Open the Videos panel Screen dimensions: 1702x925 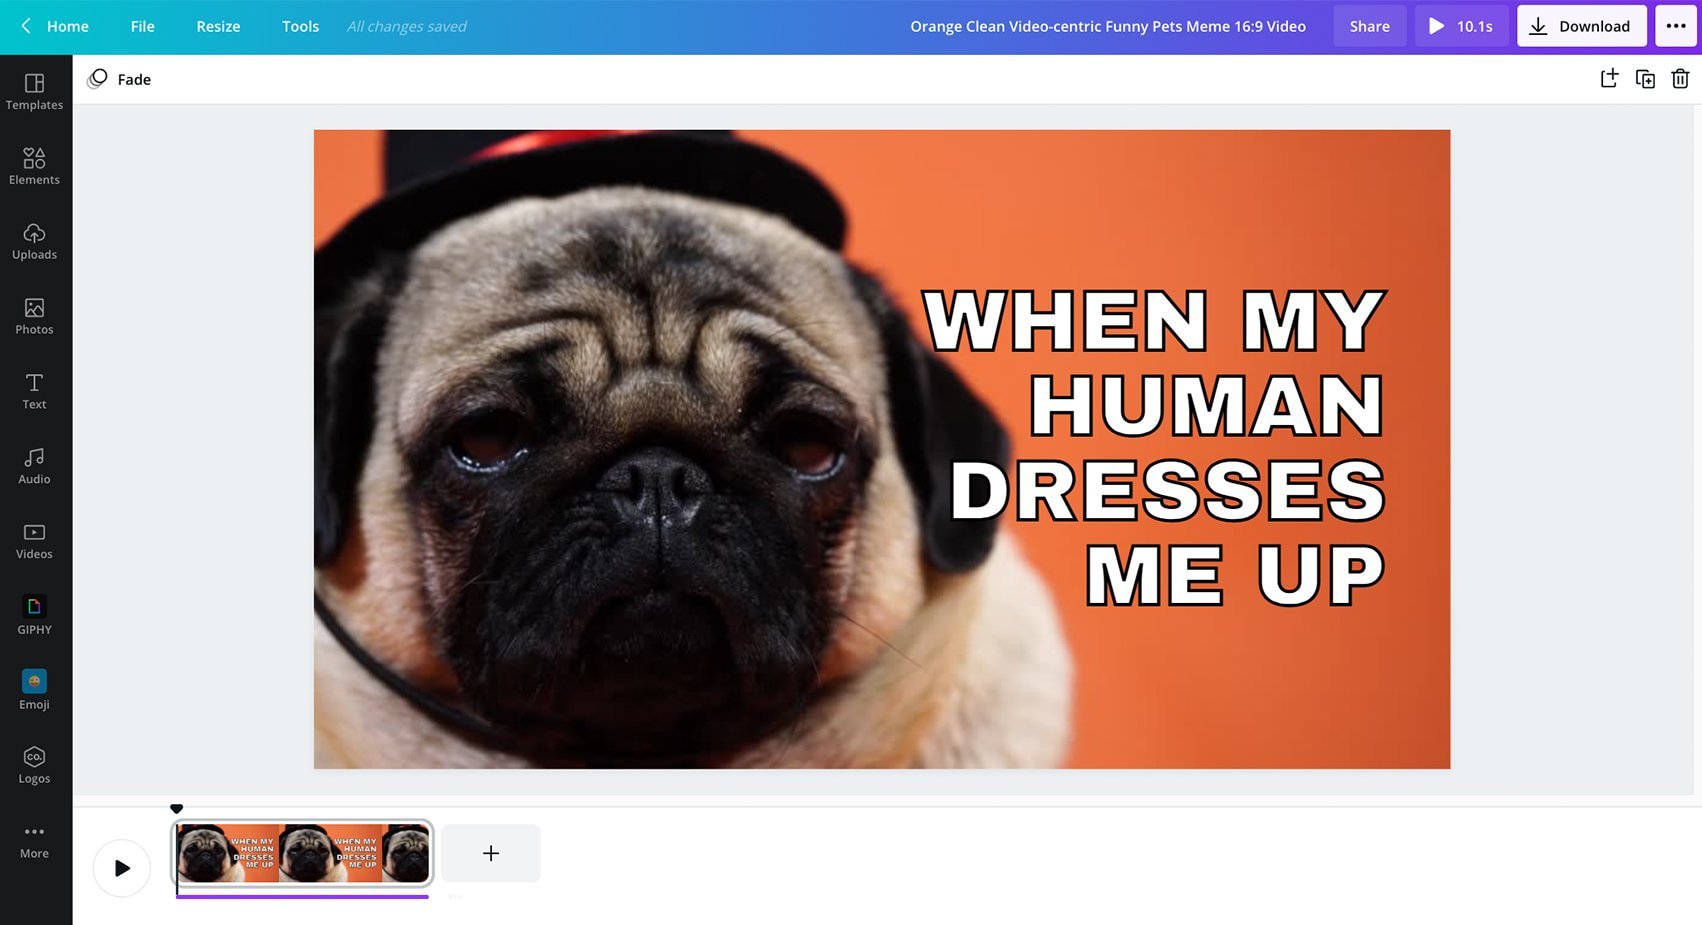tap(34, 540)
